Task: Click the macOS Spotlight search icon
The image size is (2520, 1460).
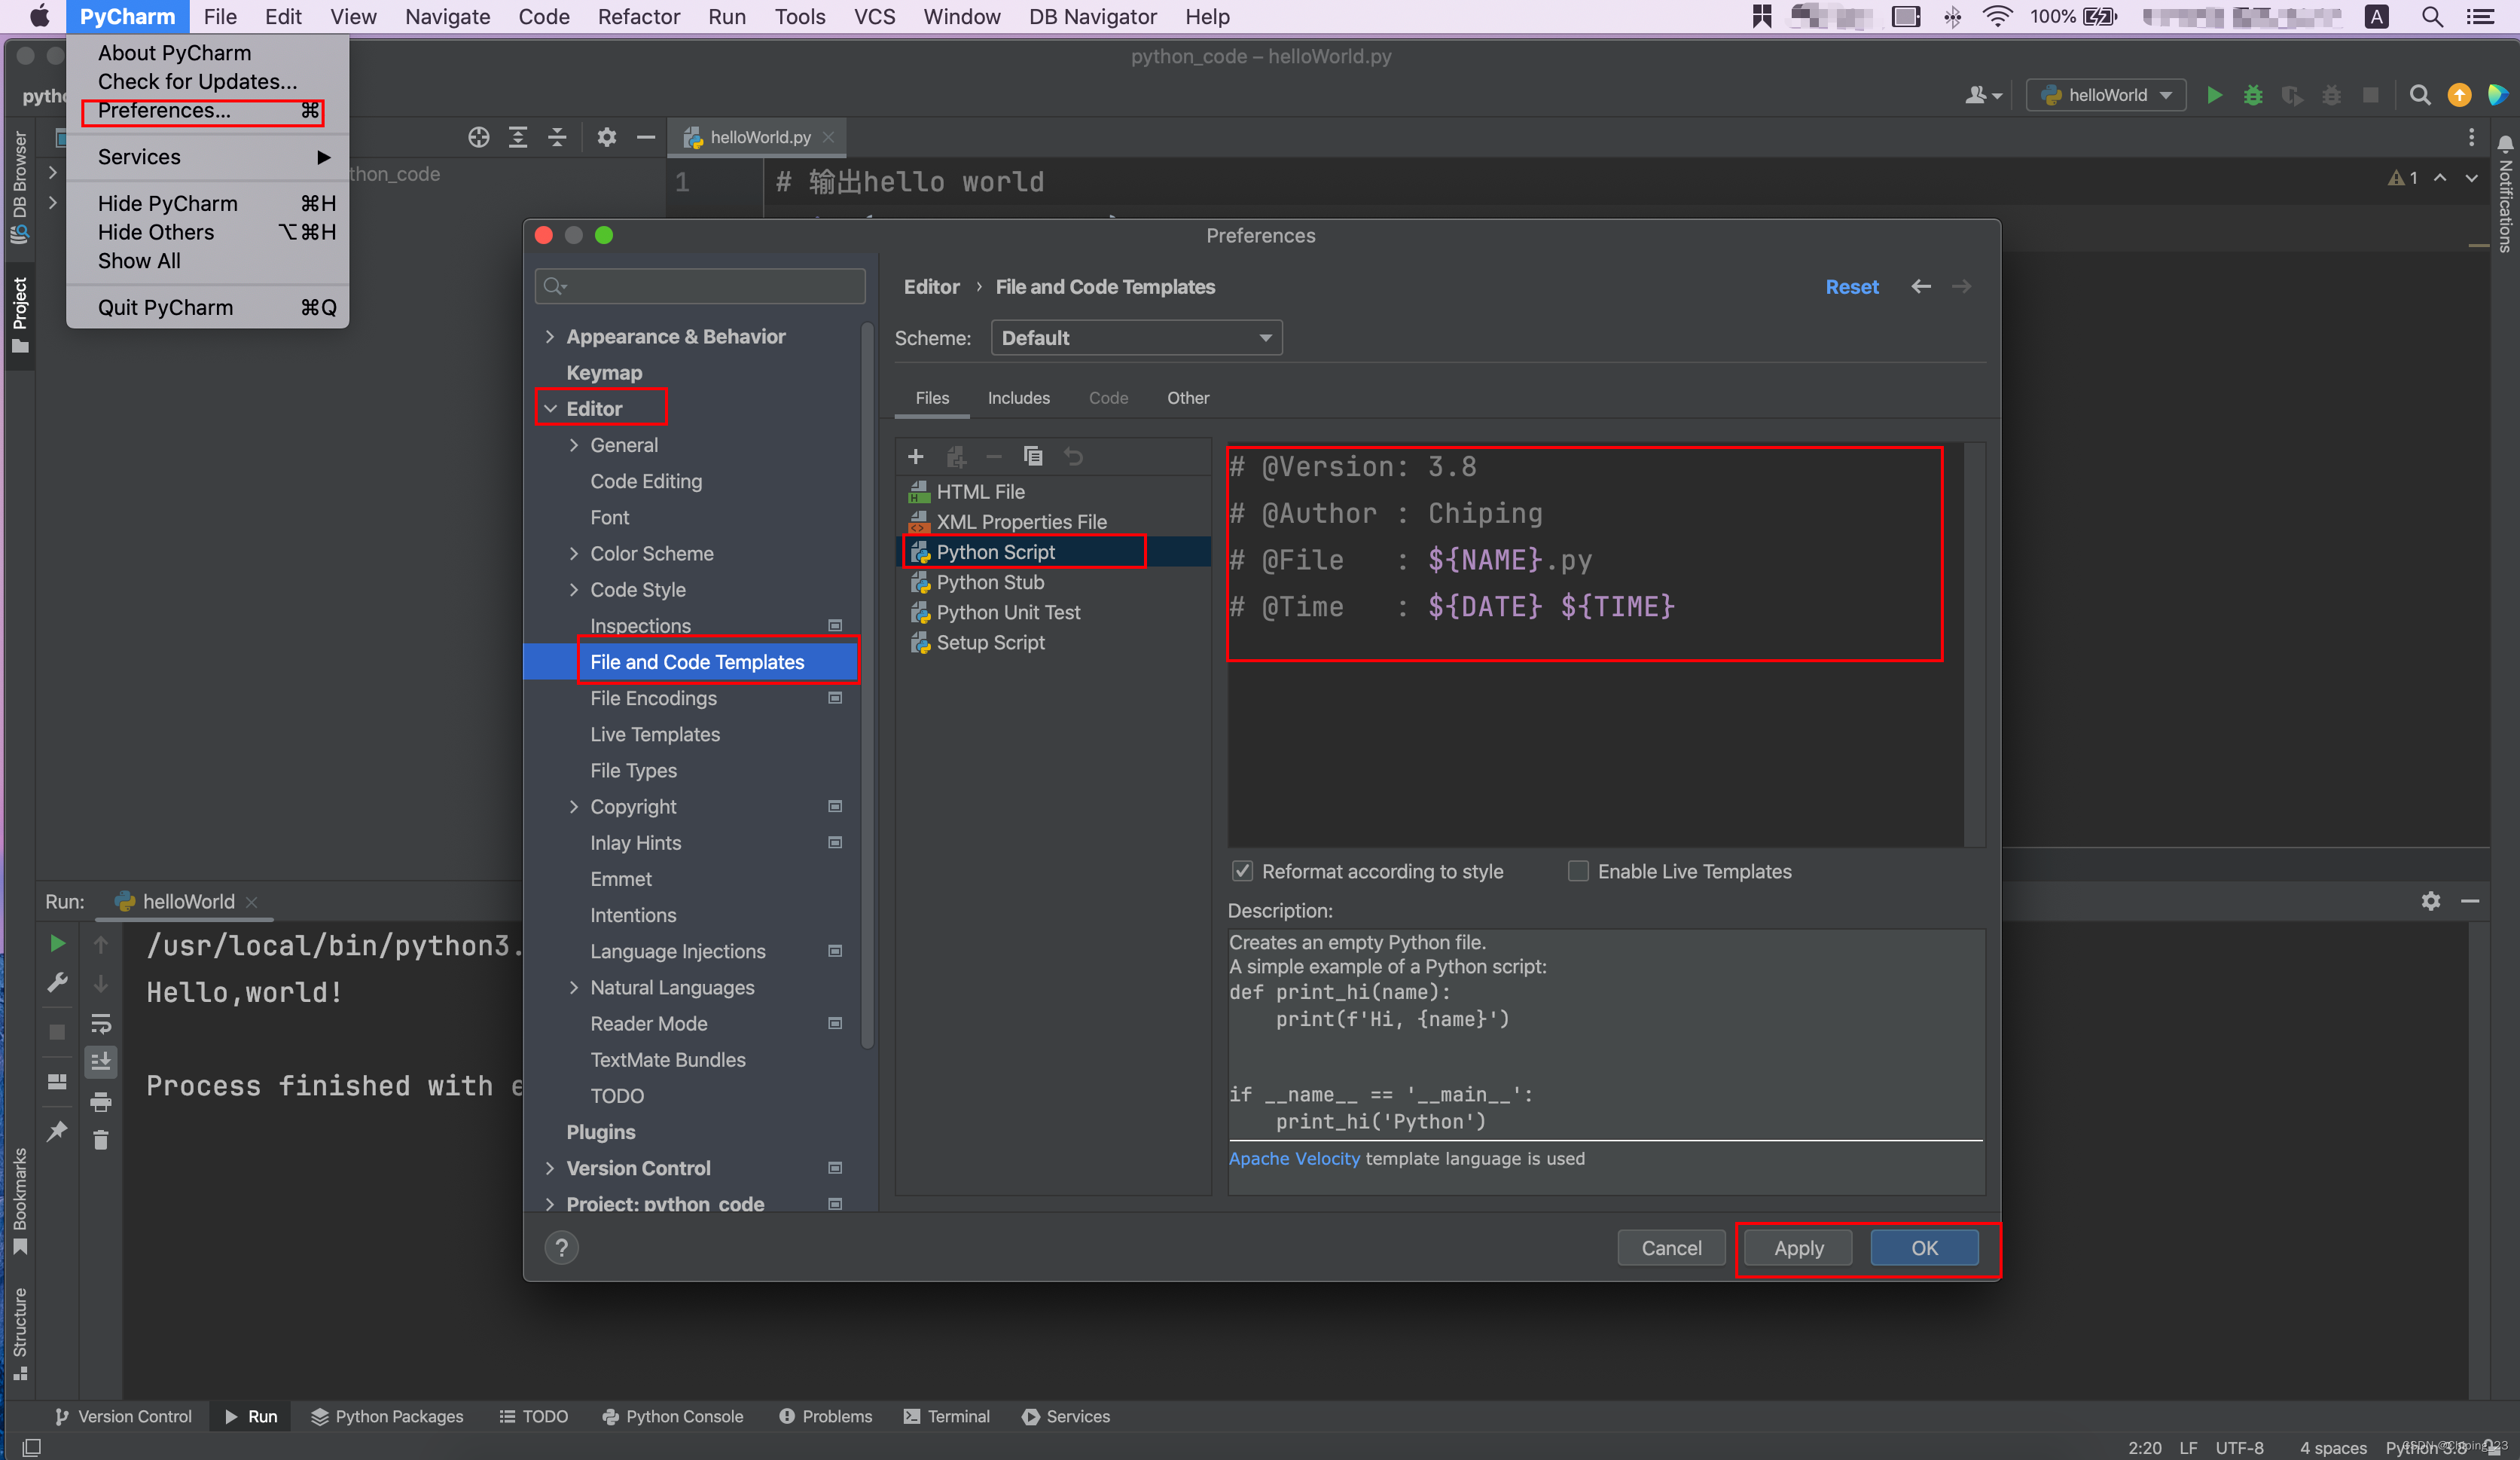Action: pos(2432,16)
